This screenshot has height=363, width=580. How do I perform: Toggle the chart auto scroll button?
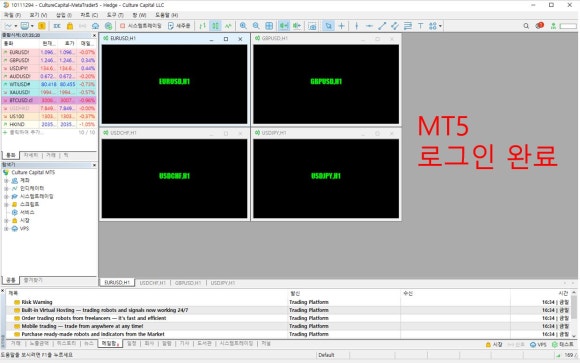[284, 26]
